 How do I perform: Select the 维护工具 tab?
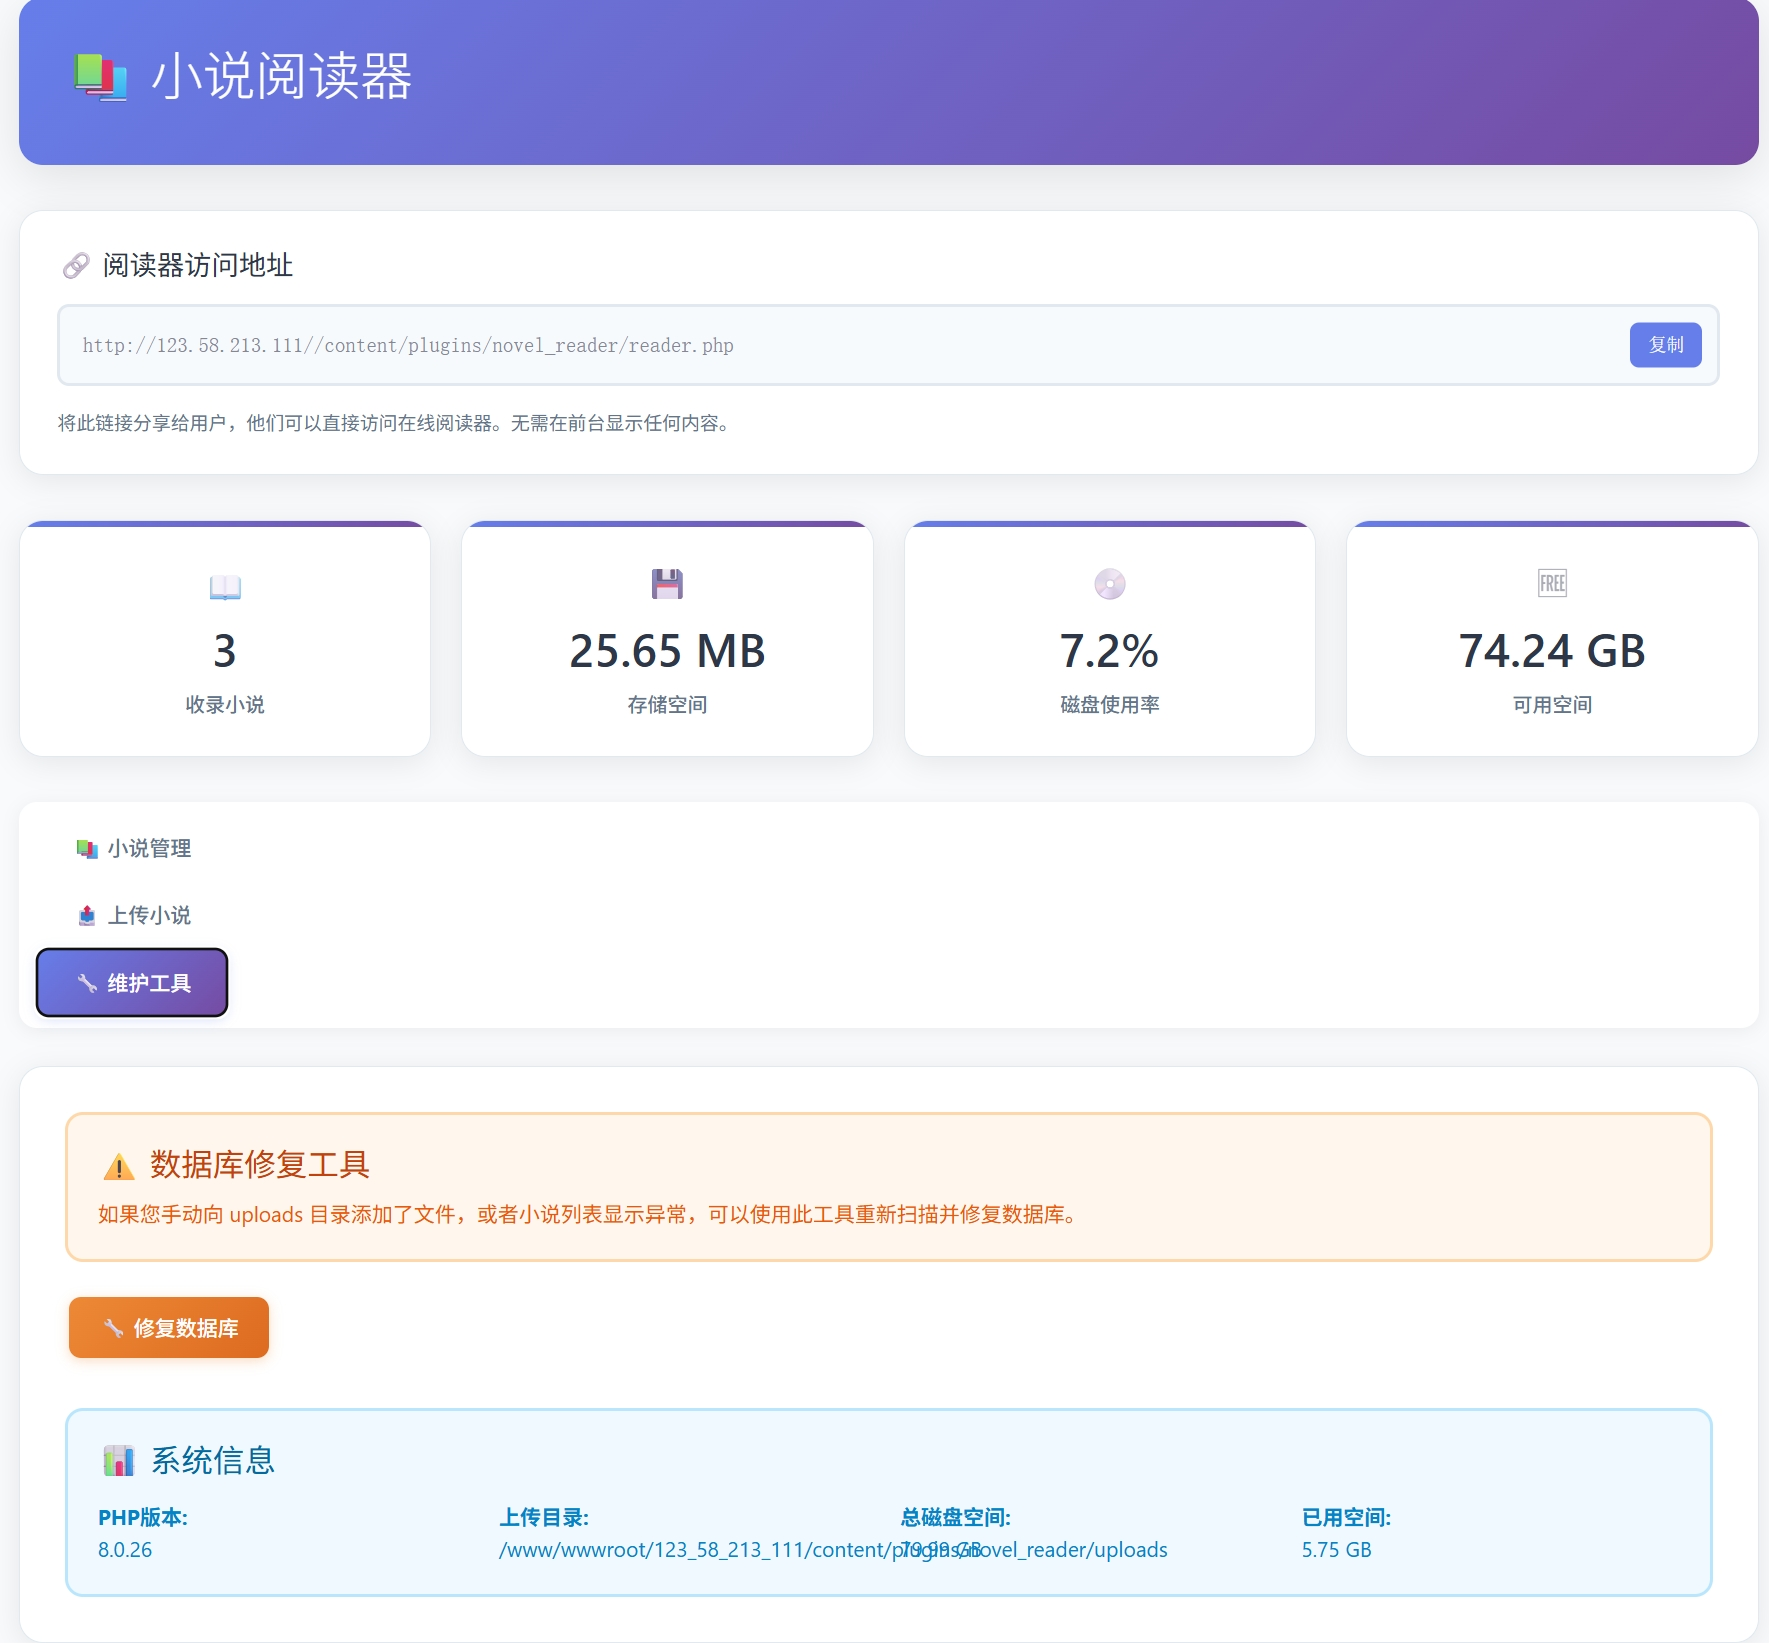tap(133, 983)
